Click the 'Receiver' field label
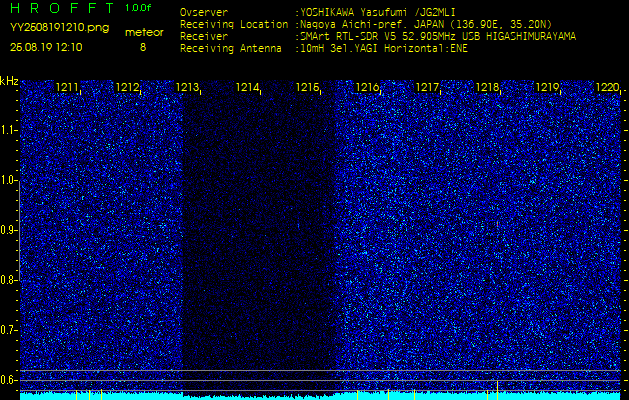The height and width of the screenshot is (400, 629). point(204,37)
